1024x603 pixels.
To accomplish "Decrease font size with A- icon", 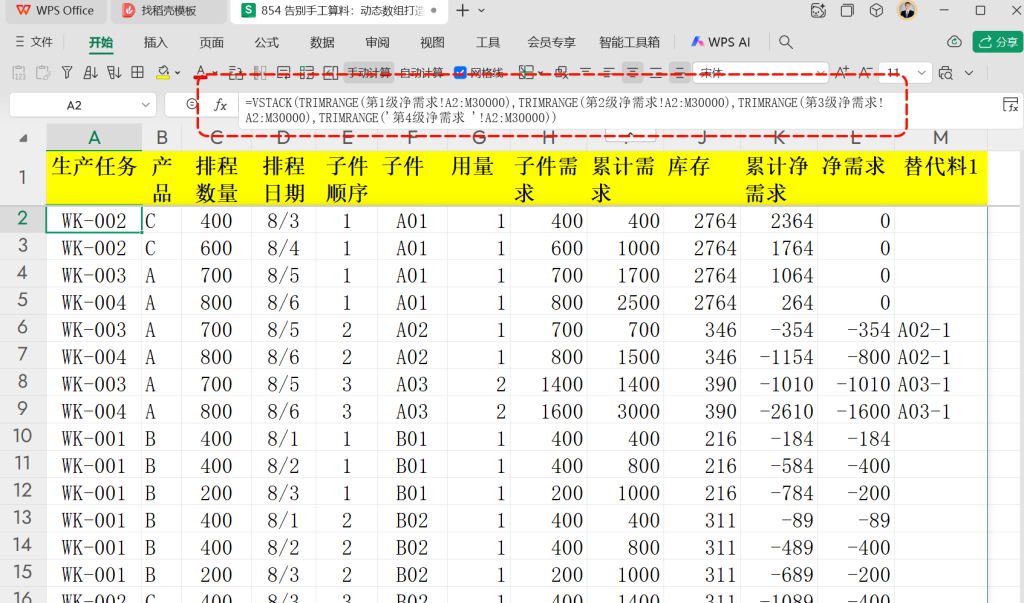I will click(865, 73).
